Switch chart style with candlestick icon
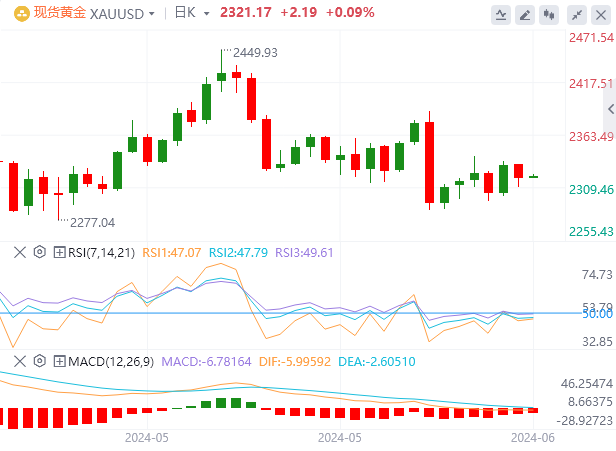The image size is (616, 451). 550,15
